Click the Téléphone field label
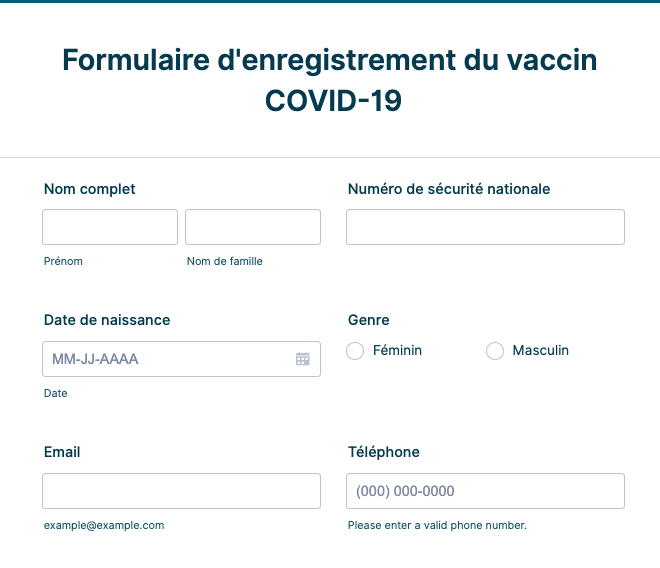The image size is (660, 568). (x=384, y=452)
